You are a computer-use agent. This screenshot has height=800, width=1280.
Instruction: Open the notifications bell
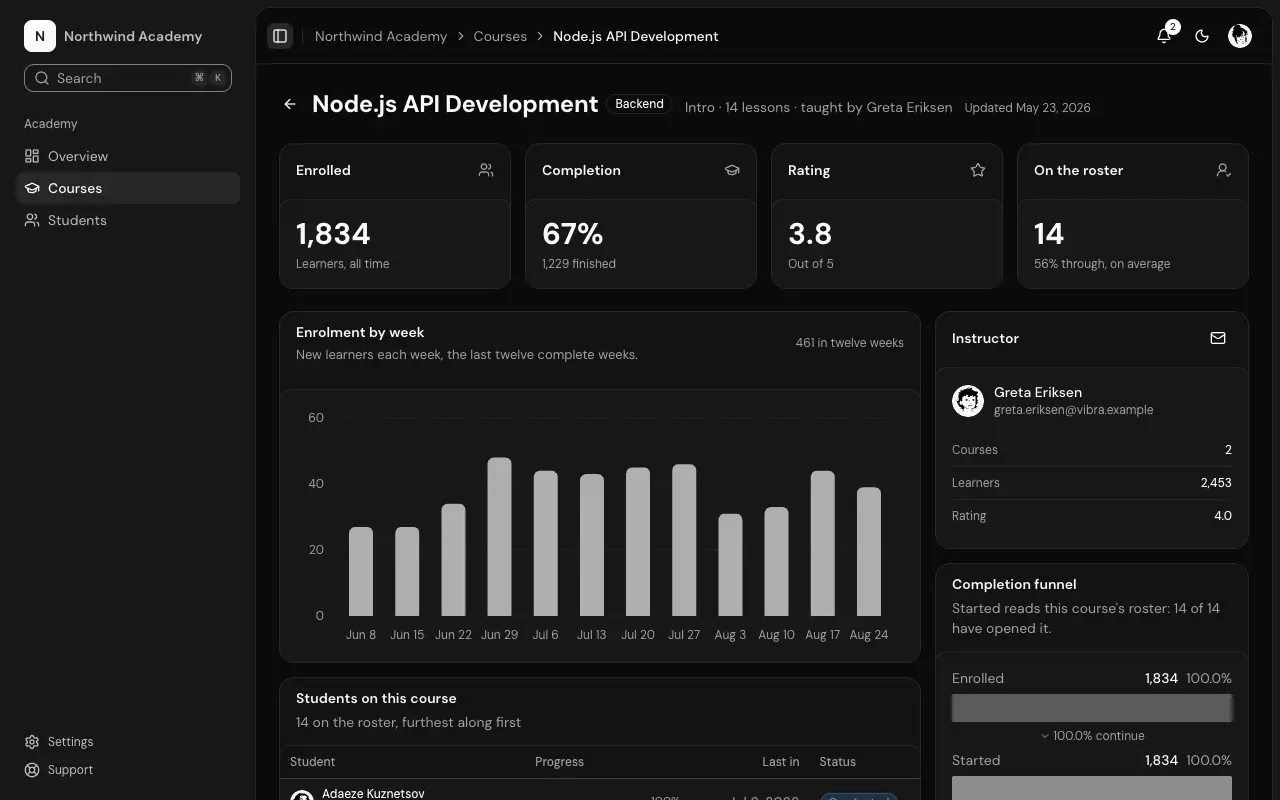click(x=1164, y=36)
